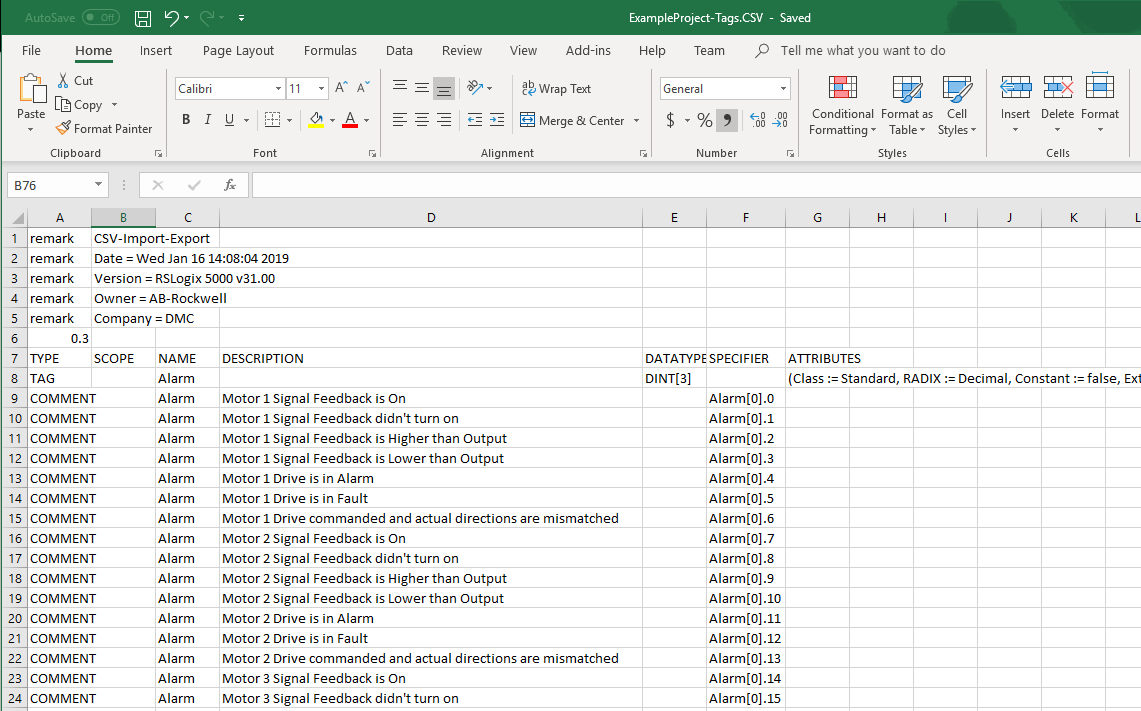The image size is (1141, 711).
Task: Click Top Align icon
Action: pyautogui.click(x=399, y=88)
